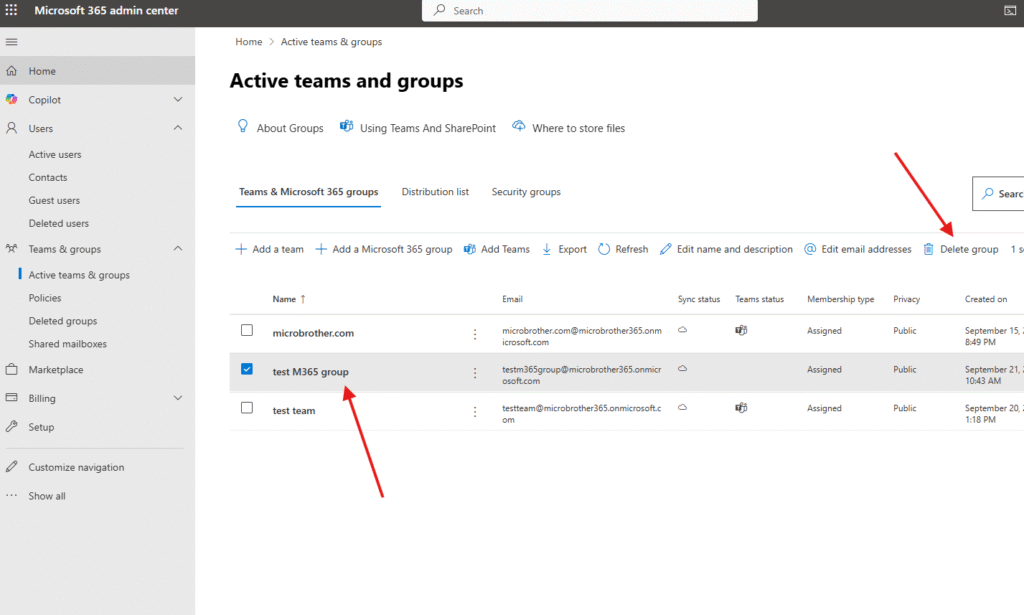The height and width of the screenshot is (615, 1024).
Task: Go to Deleted groups in sidebar
Action: [x=63, y=321]
